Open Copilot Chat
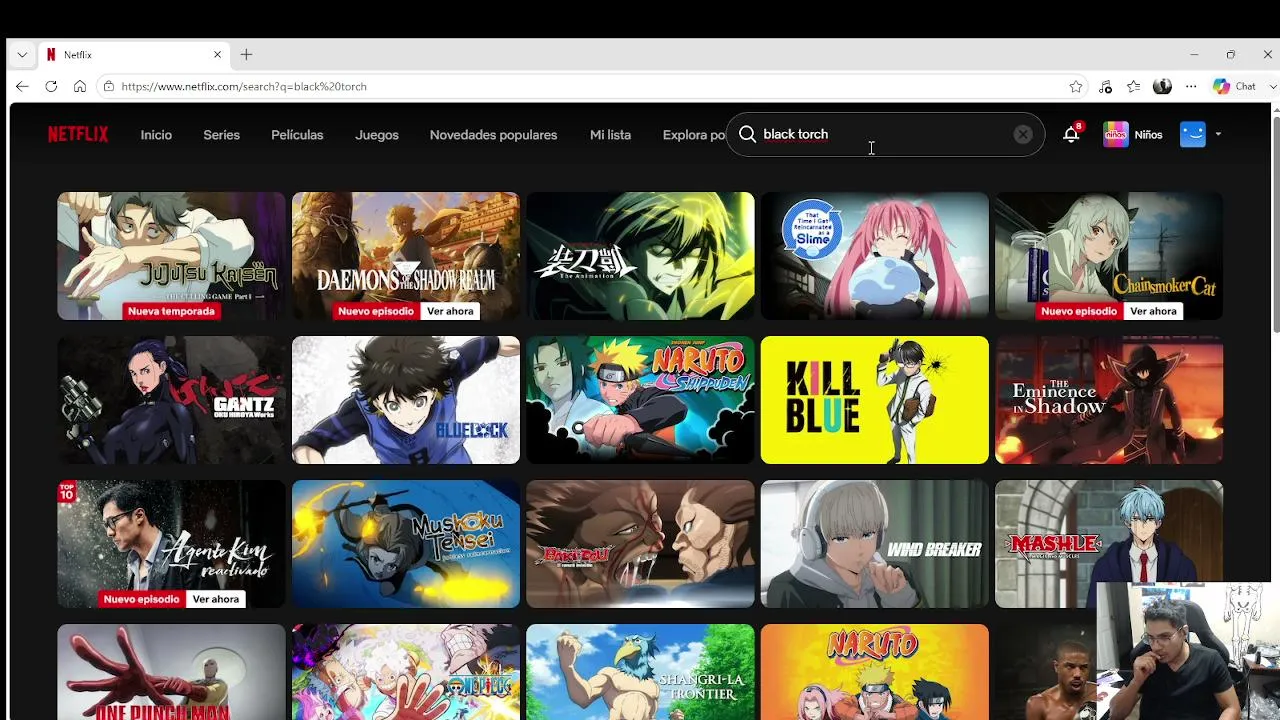The width and height of the screenshot is (1280, 720). click(1234, 86)
